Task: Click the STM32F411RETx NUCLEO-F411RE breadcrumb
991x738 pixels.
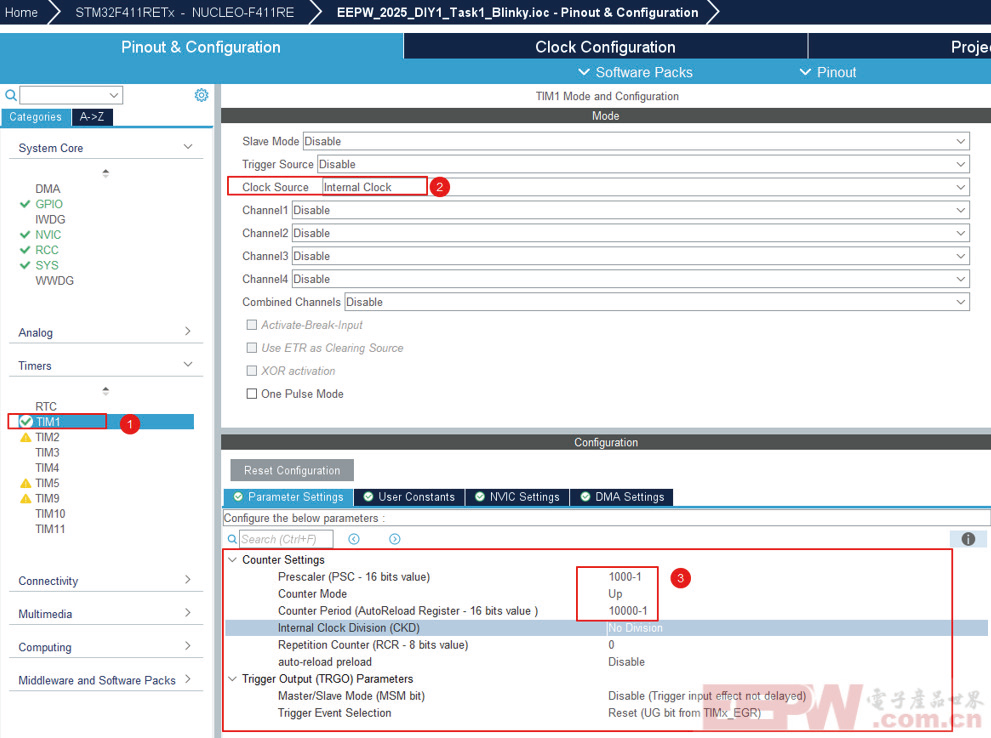Action: pos(185,12)
